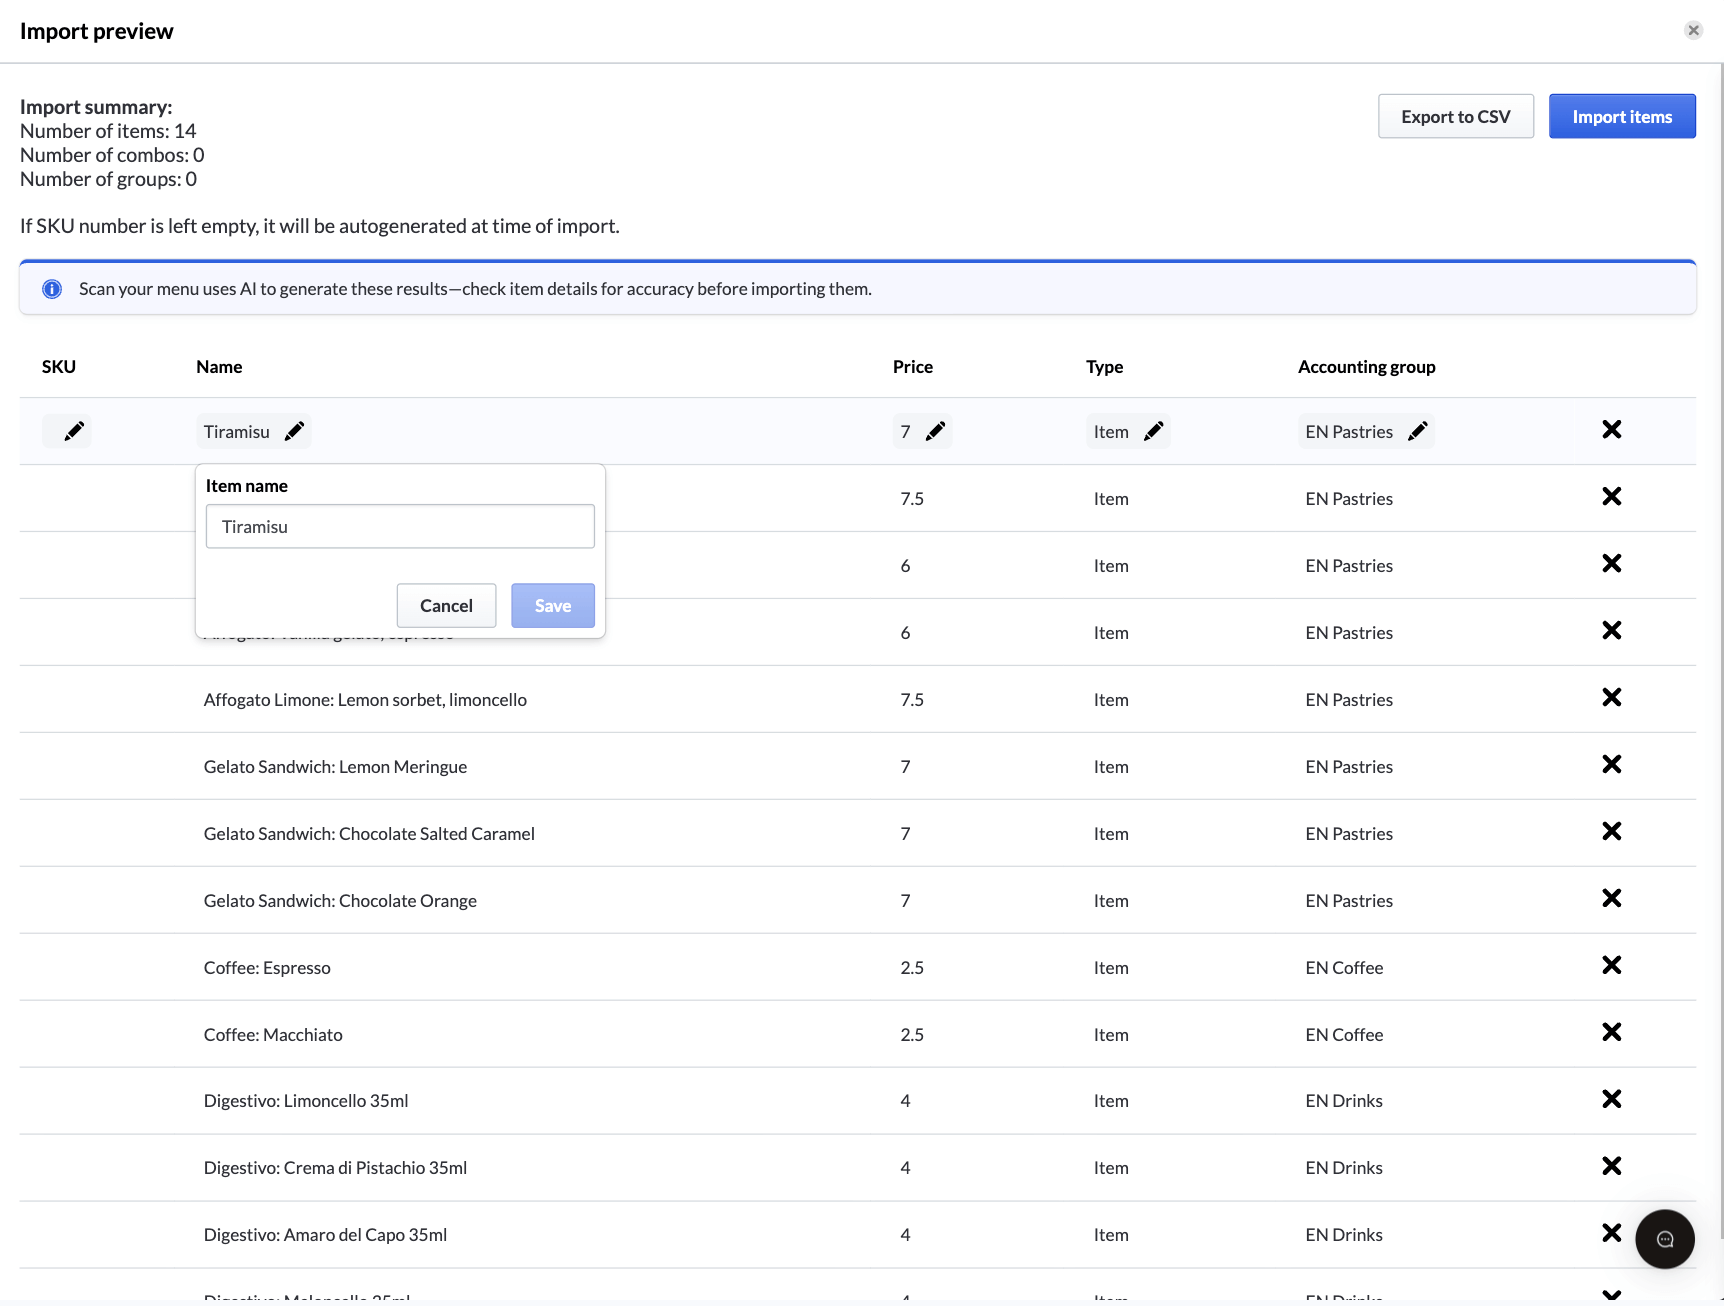
Task: Close the Import preview dialog
Action: tap(1693, 30)
